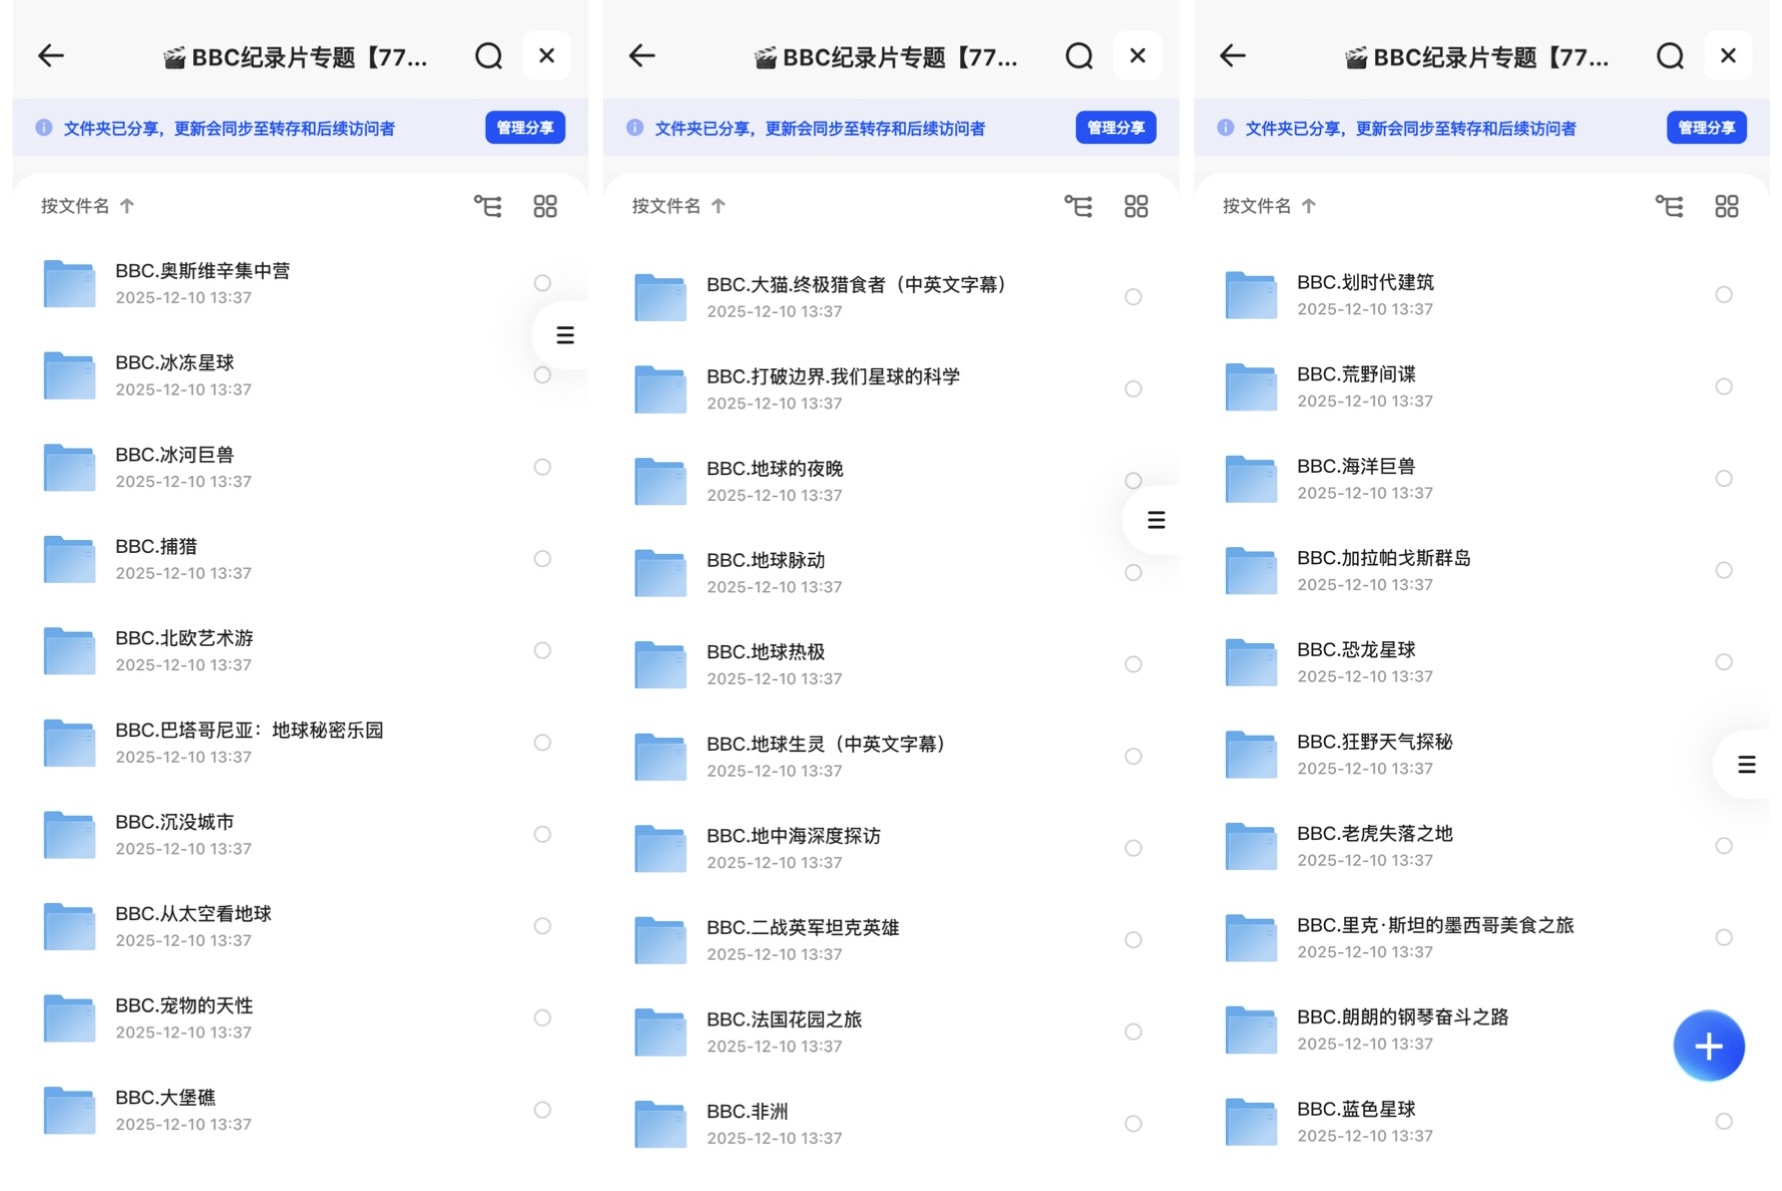This screenshot has width=1782, height=1191.
Task: Click the 管理分享 button on the banner
Action: [524, 127]
